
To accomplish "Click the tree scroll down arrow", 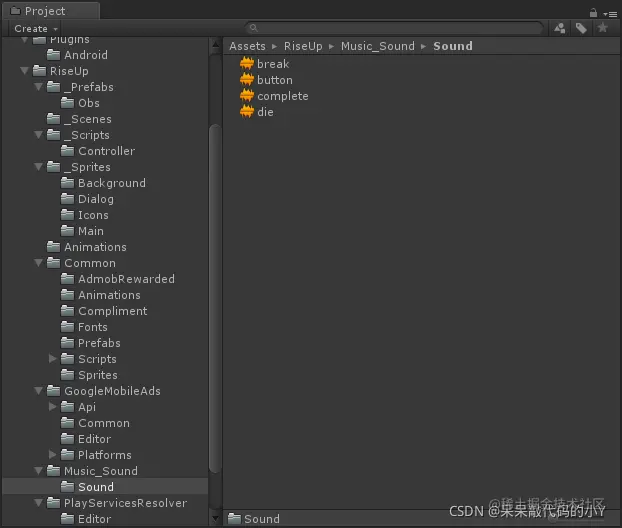I will point(215,518).
